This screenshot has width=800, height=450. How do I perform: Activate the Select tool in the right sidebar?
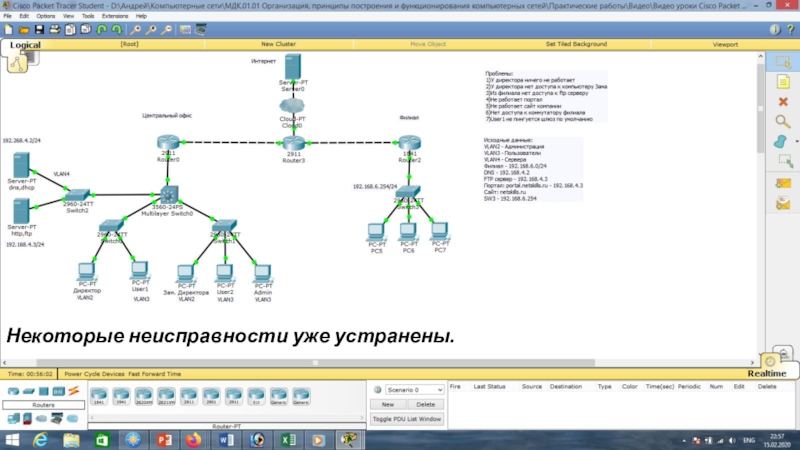click(783, 62)
